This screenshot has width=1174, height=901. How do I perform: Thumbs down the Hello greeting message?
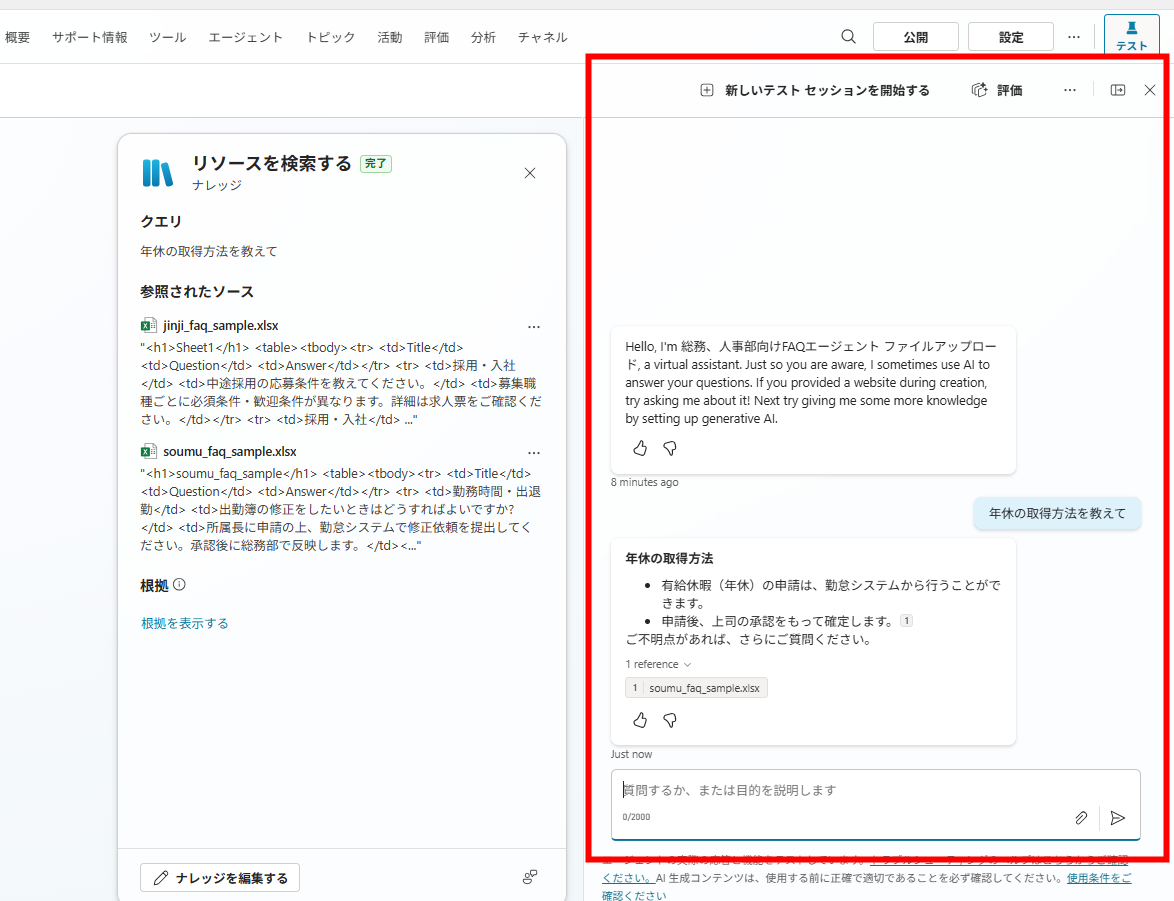670,448
